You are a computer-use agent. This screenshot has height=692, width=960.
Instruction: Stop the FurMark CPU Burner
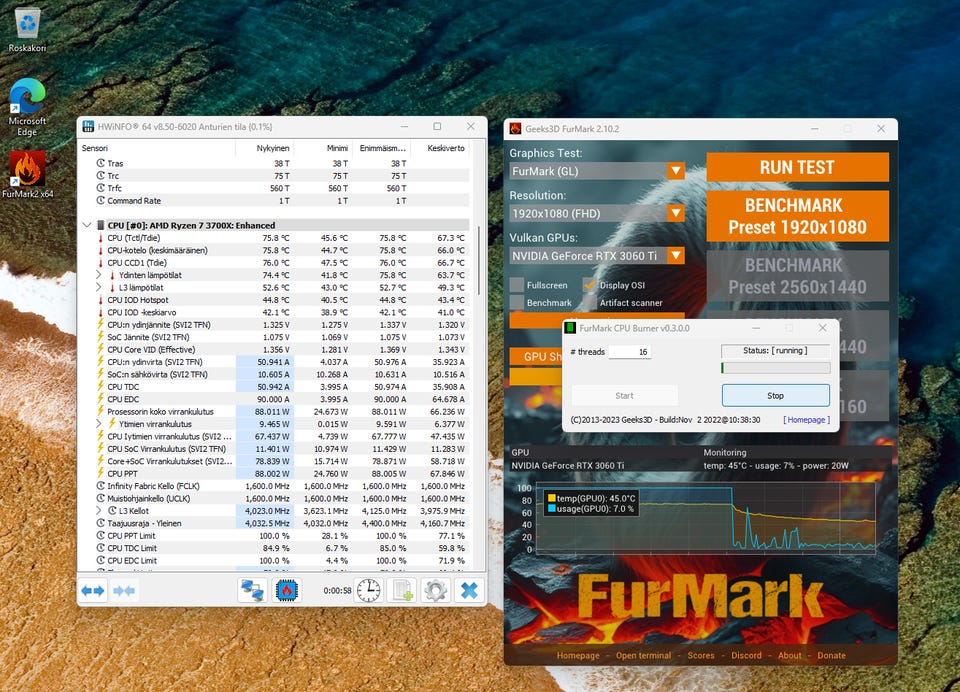tap(776, 396)
